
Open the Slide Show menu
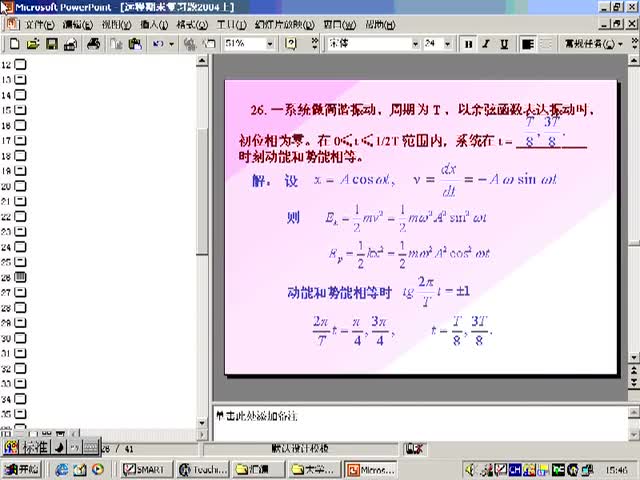(x=284, y=25)
